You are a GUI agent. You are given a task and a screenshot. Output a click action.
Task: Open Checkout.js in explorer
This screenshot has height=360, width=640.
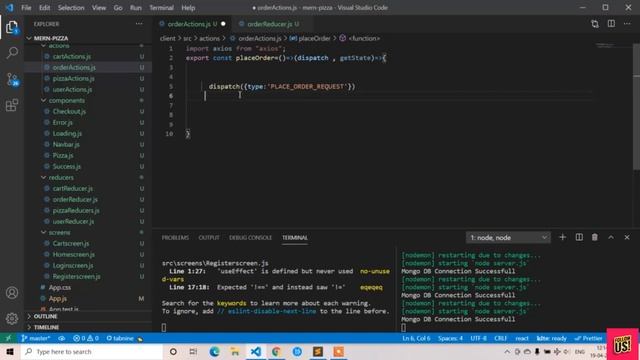click(69, 111)
